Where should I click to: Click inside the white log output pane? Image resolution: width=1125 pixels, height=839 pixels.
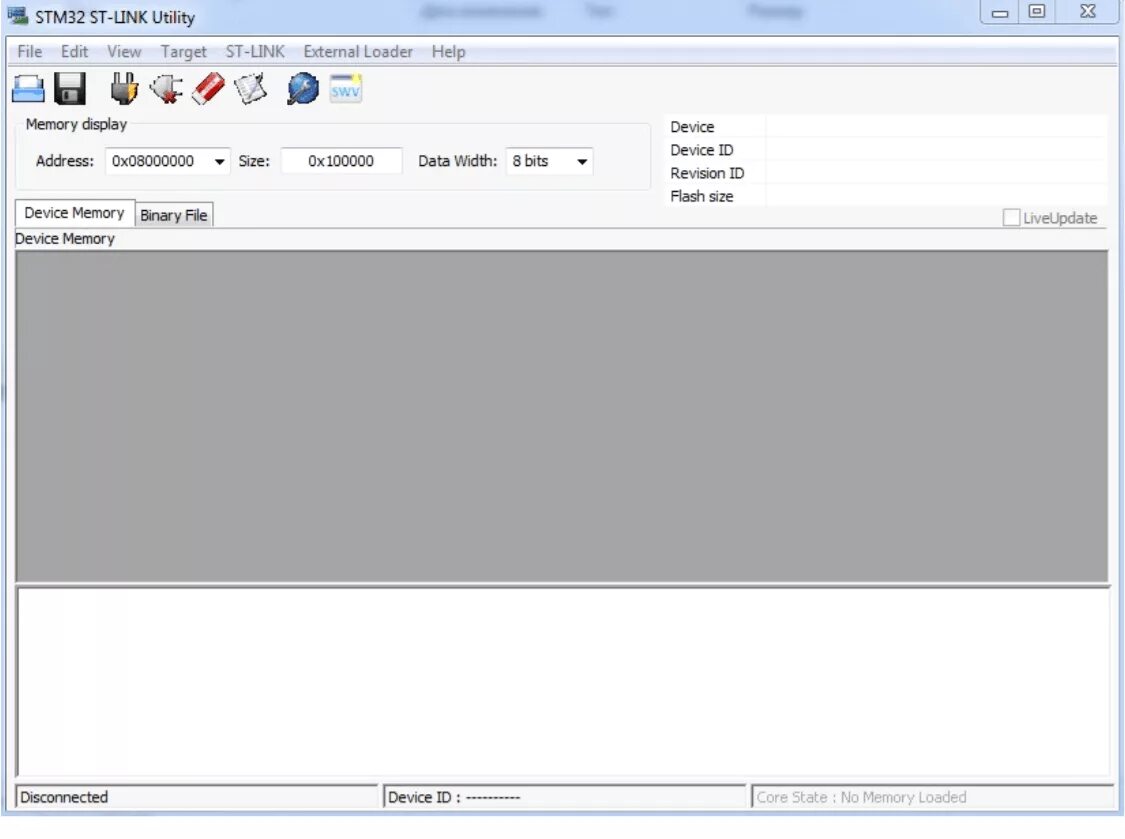[x=563, y=682]
